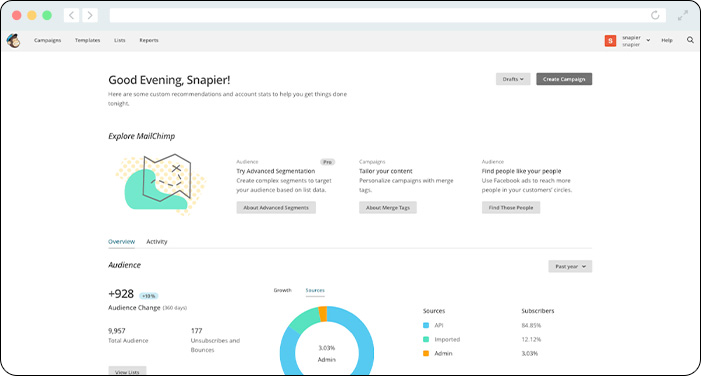This screenshot has height=376, width=701.
Task: Click the 'Explore MailChimp' heading
Action: pyautogui.click(x=142, y=136)
